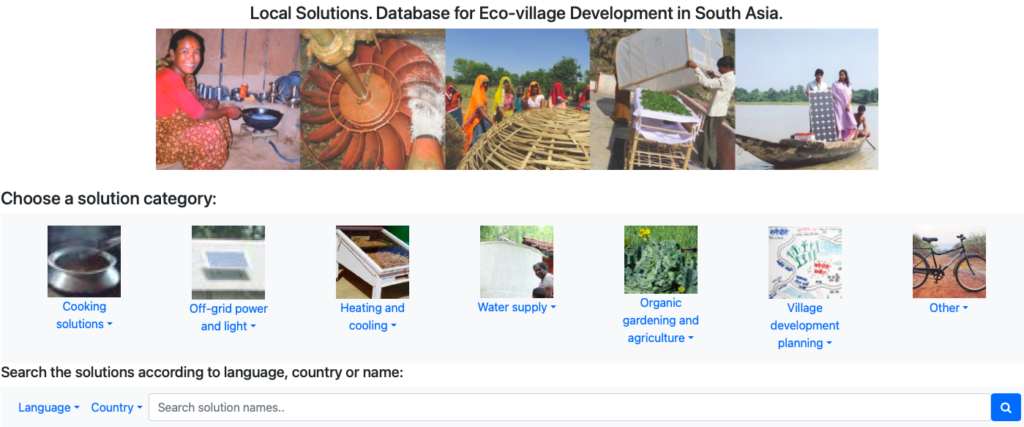Image resolution: width=1024 pixels, height=427 pixels.
Task: Click the blue magnifier search button
Action: point(1004,407)
